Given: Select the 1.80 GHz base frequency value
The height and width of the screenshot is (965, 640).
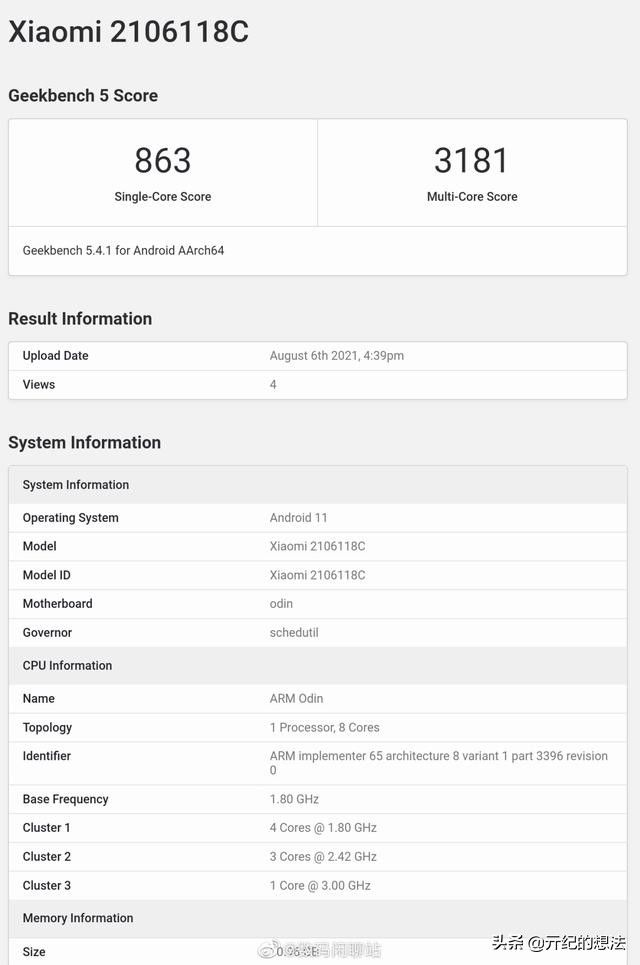Looking at the screenshot, I should tap(294, 799).
